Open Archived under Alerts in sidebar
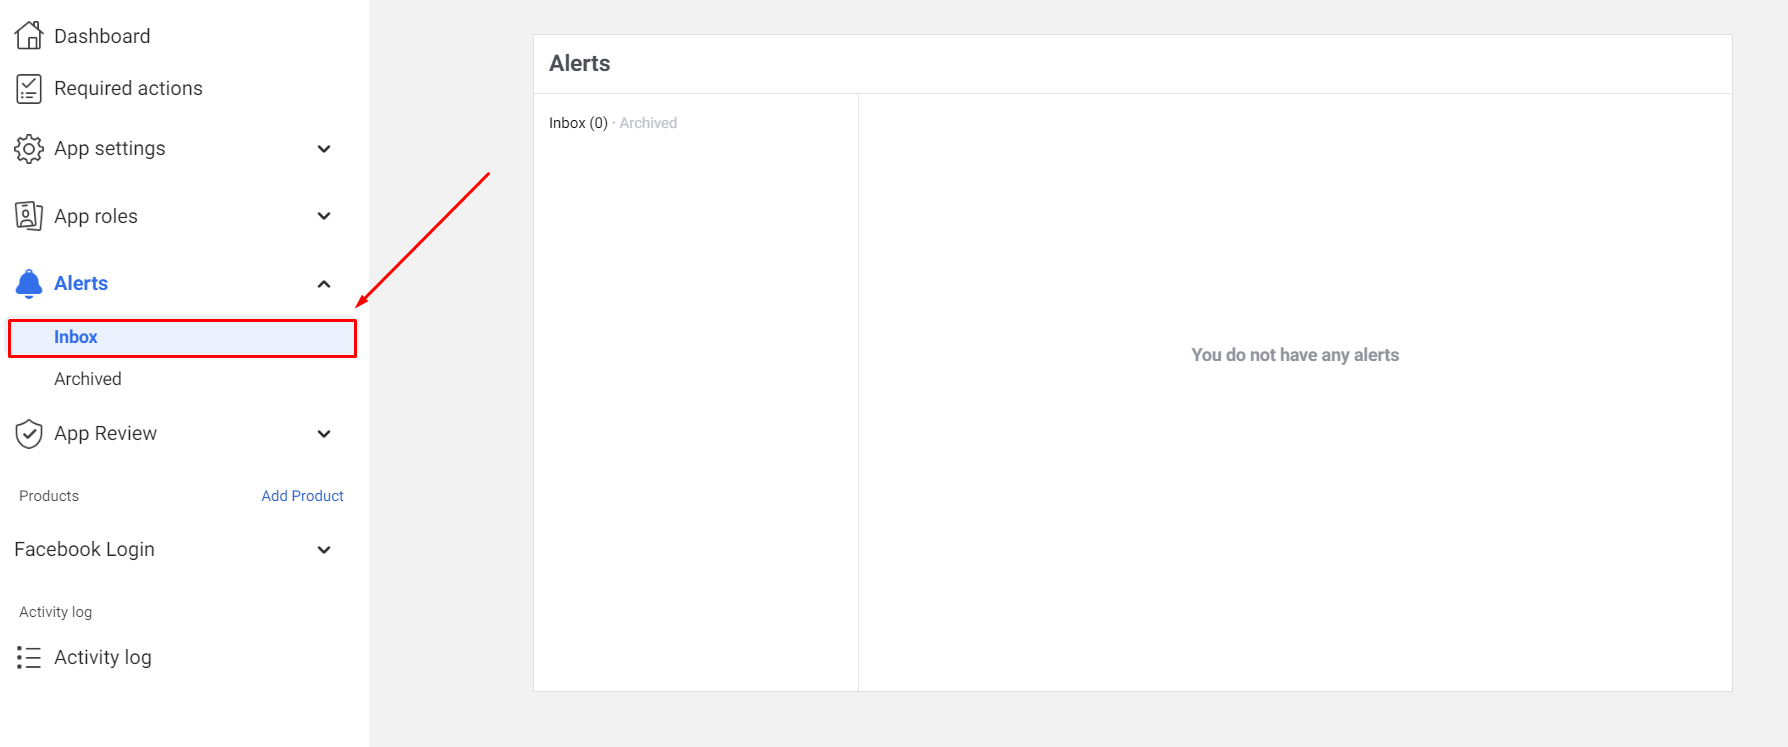The image size is (1788, 747). (88, 379)
